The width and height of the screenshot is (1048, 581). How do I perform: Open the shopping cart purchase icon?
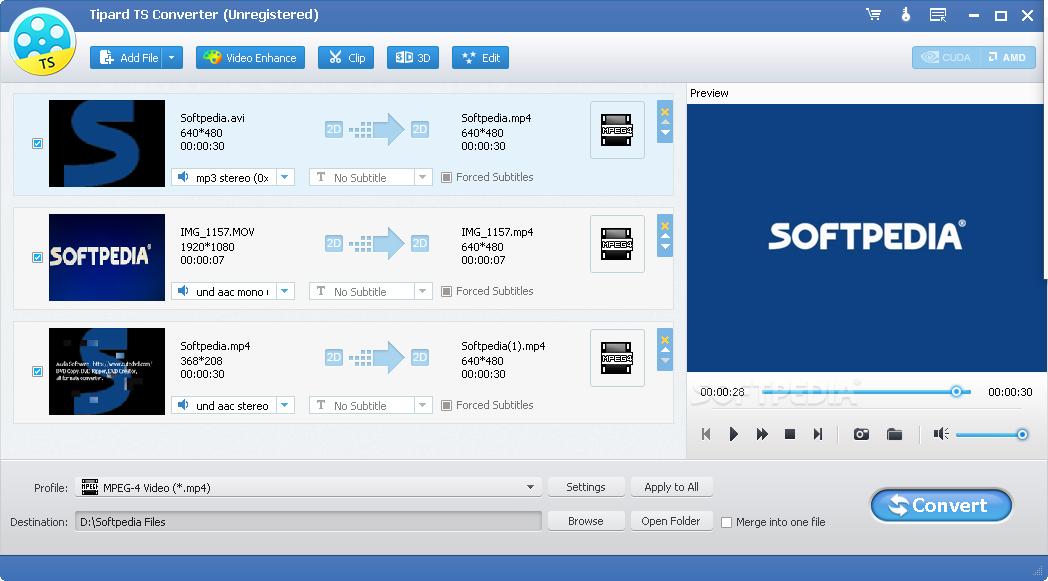[x=874, y=15]
